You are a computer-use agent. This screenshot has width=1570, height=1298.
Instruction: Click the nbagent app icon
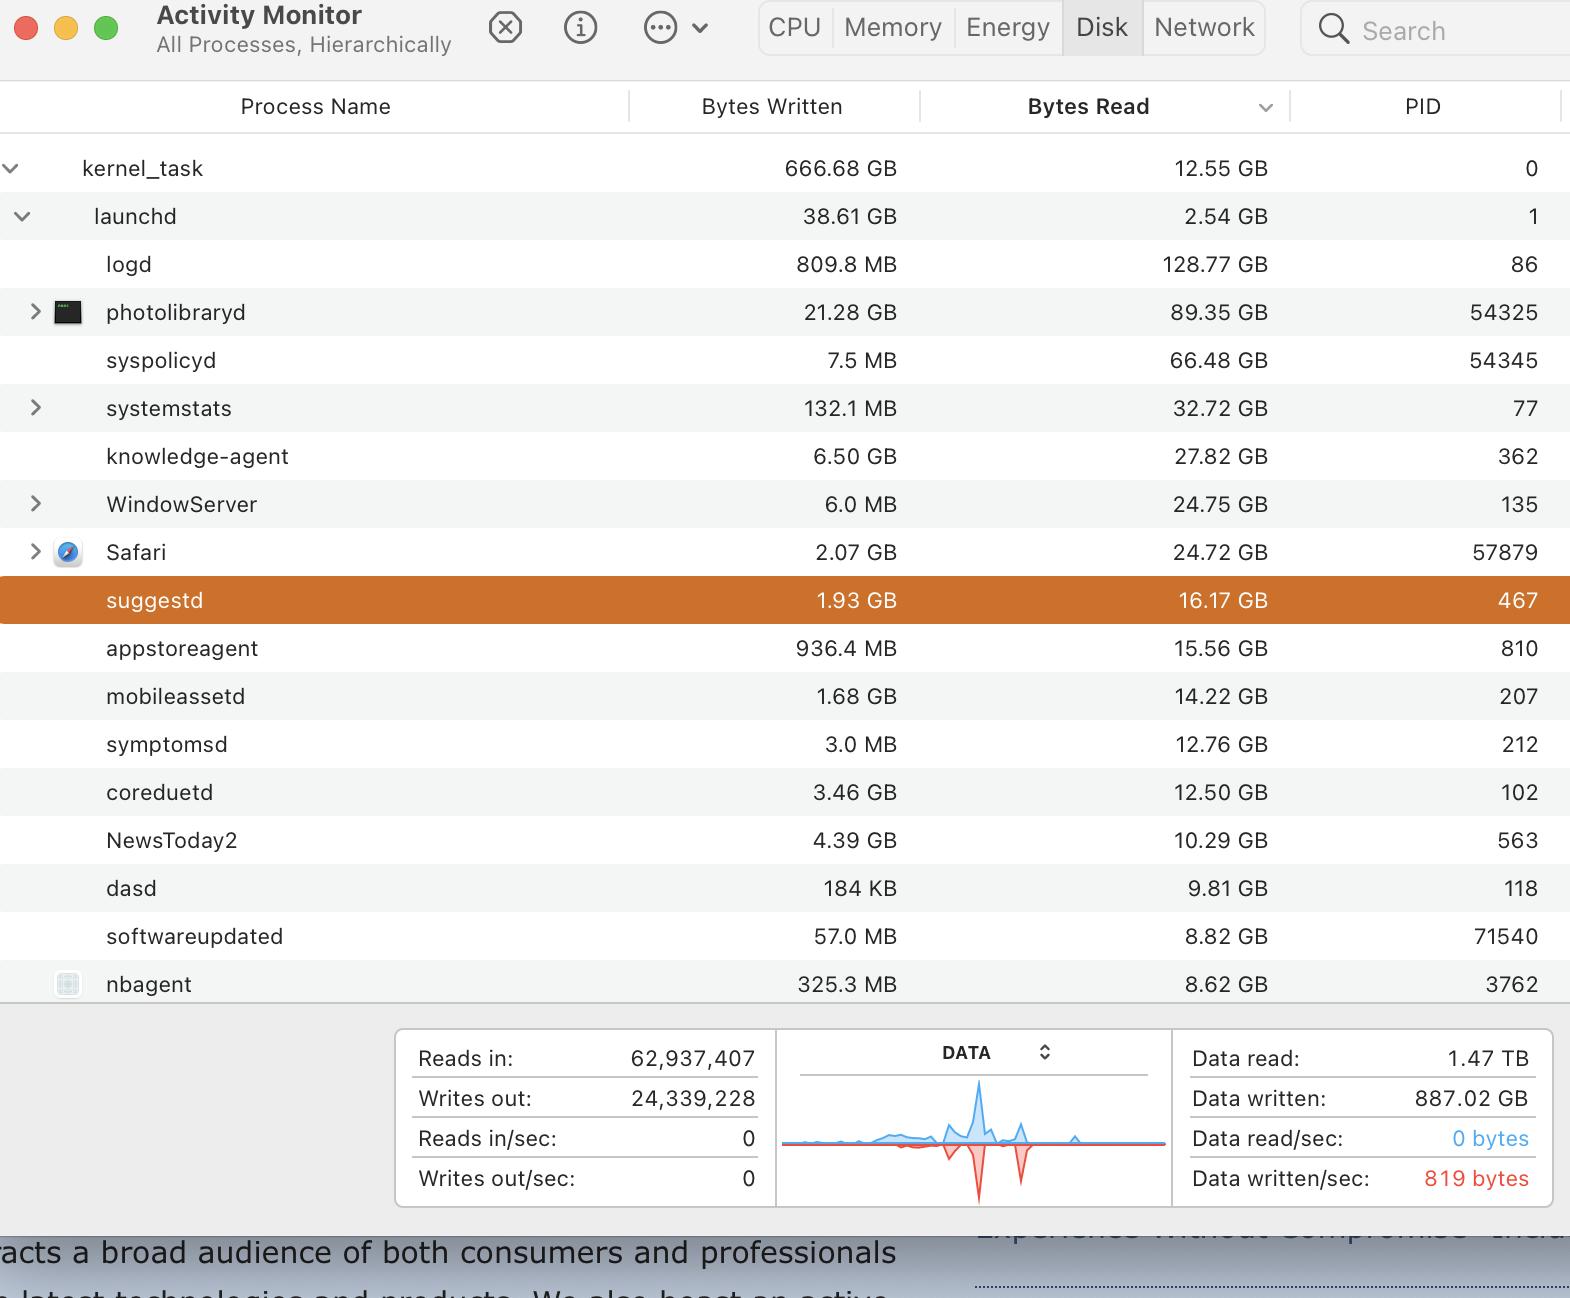(68, 984)
